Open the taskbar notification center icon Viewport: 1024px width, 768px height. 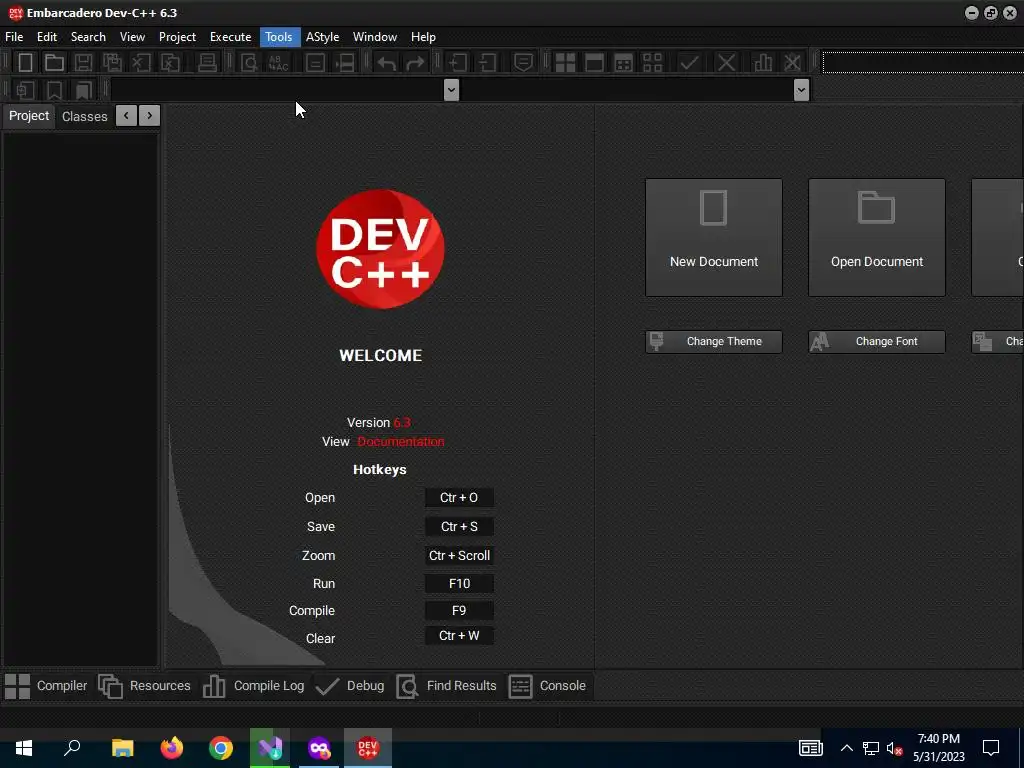pyautogui.click(x=991, y=748)
